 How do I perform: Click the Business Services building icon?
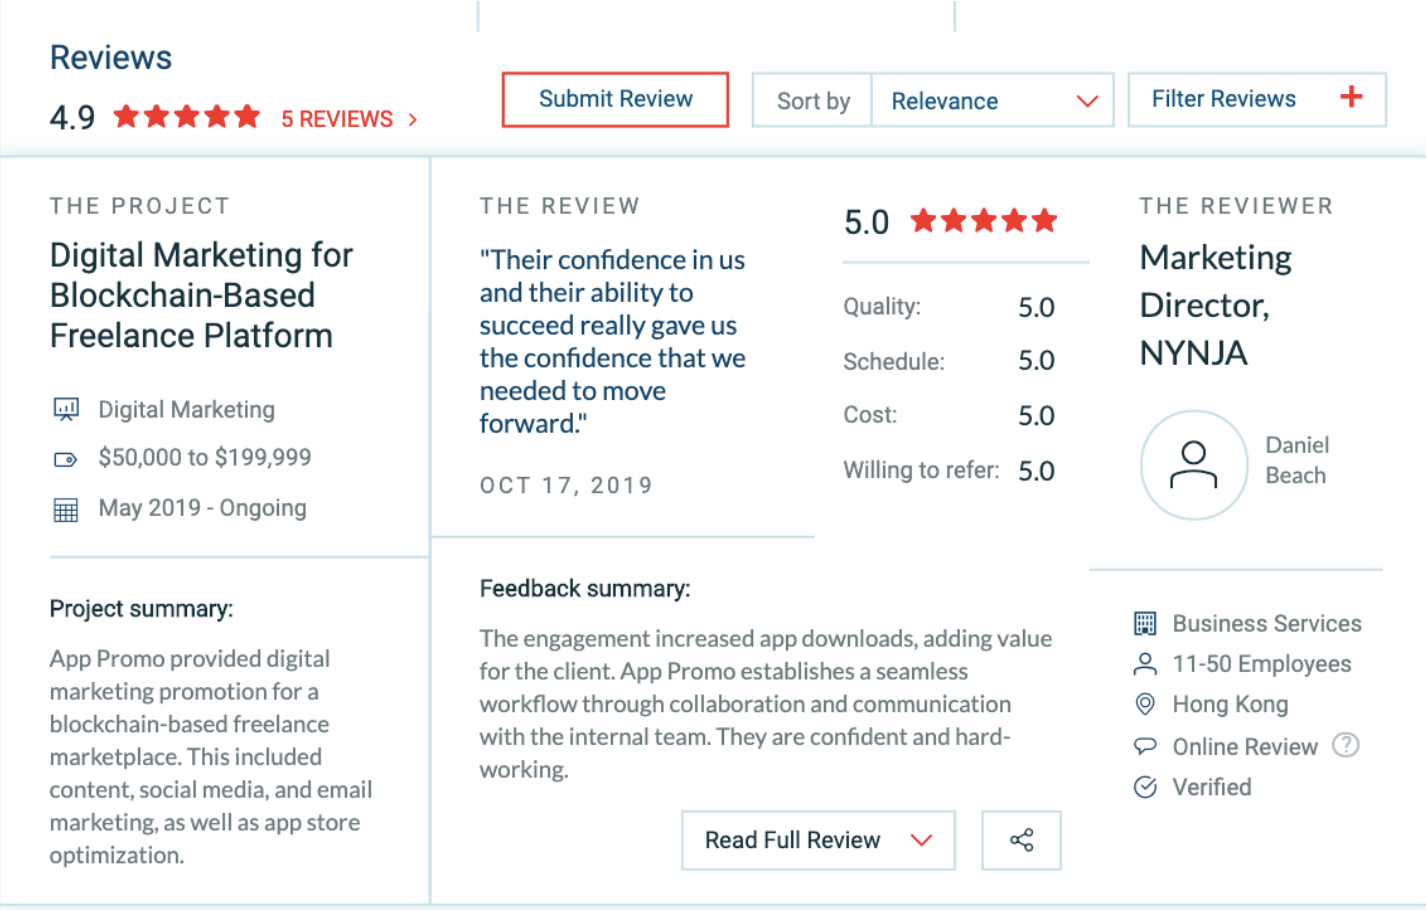coord(1146,624)
